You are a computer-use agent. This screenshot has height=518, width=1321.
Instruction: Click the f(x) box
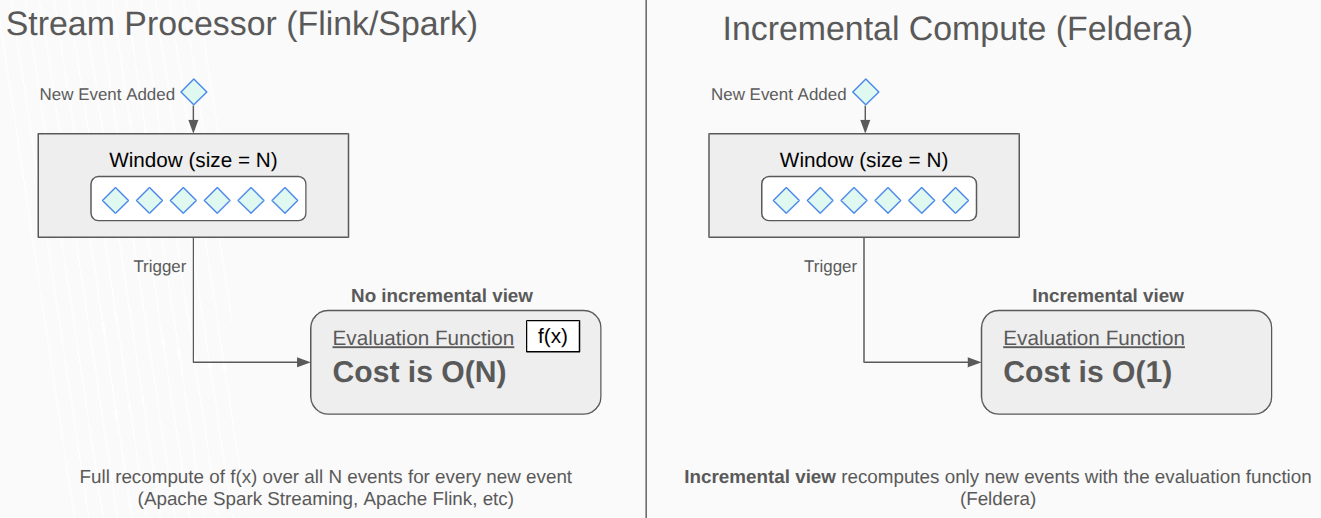tap(552, 337)
